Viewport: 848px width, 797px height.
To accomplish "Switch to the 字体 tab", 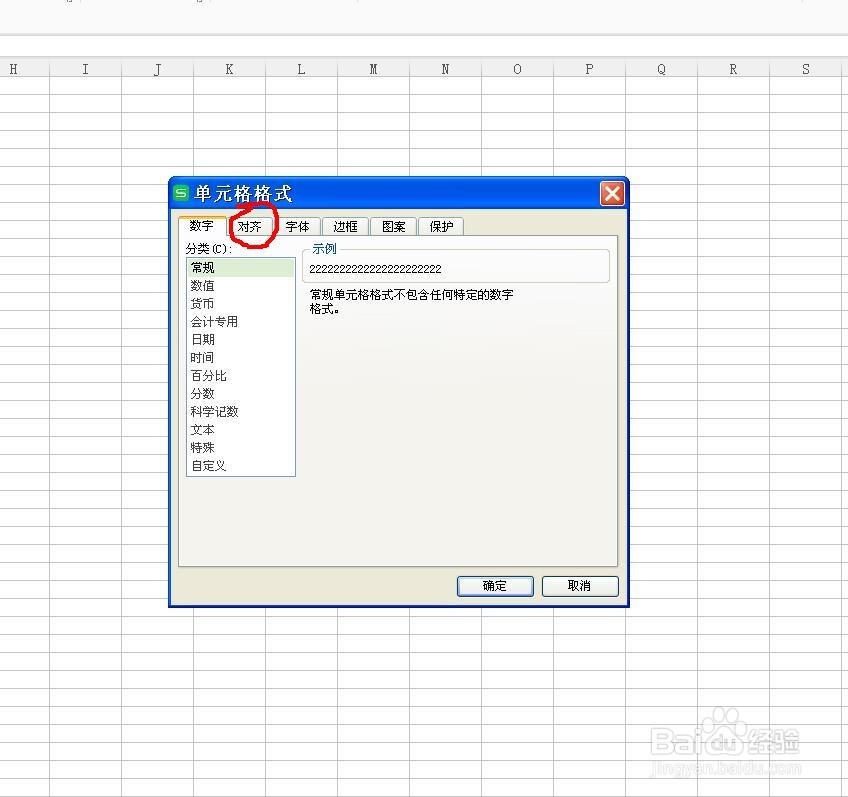I will click(x=297, y=227).
